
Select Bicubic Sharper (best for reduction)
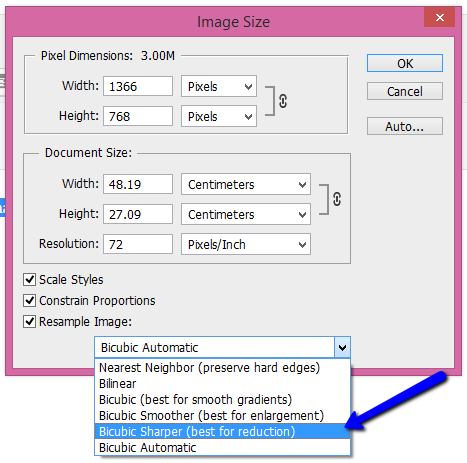point(222,431)
